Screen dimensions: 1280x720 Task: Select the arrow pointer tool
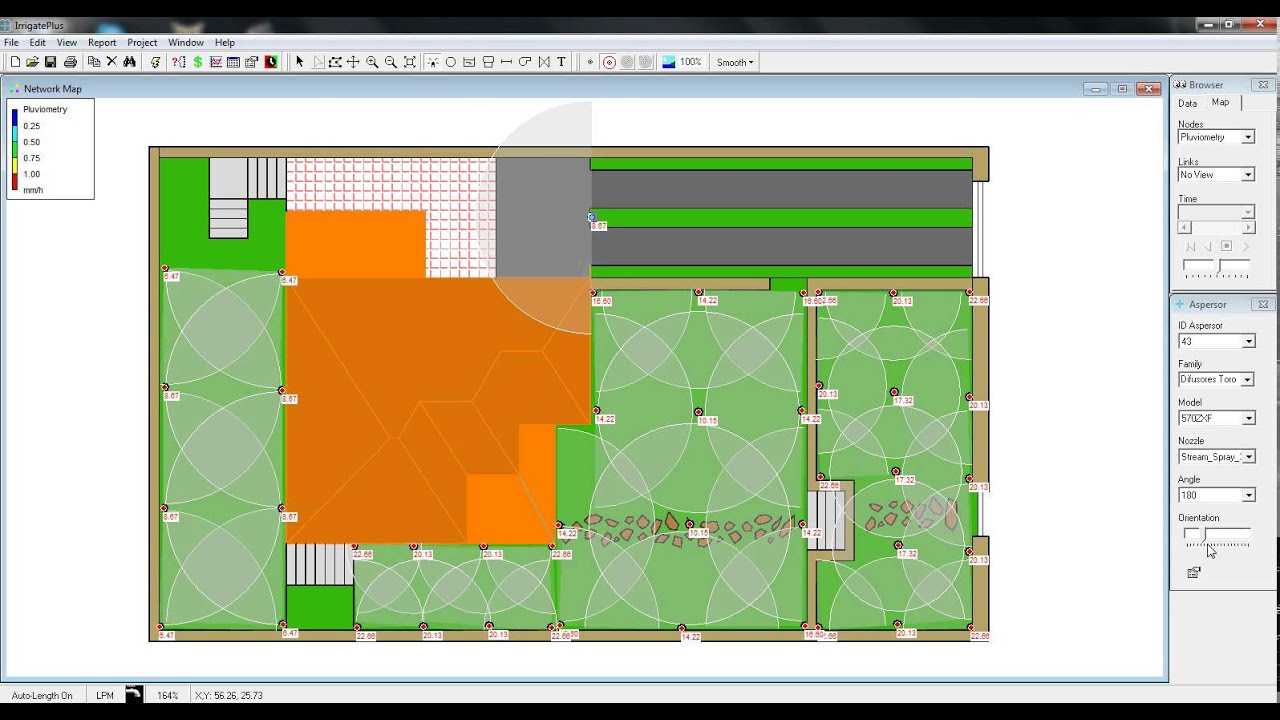pos(299,62)
